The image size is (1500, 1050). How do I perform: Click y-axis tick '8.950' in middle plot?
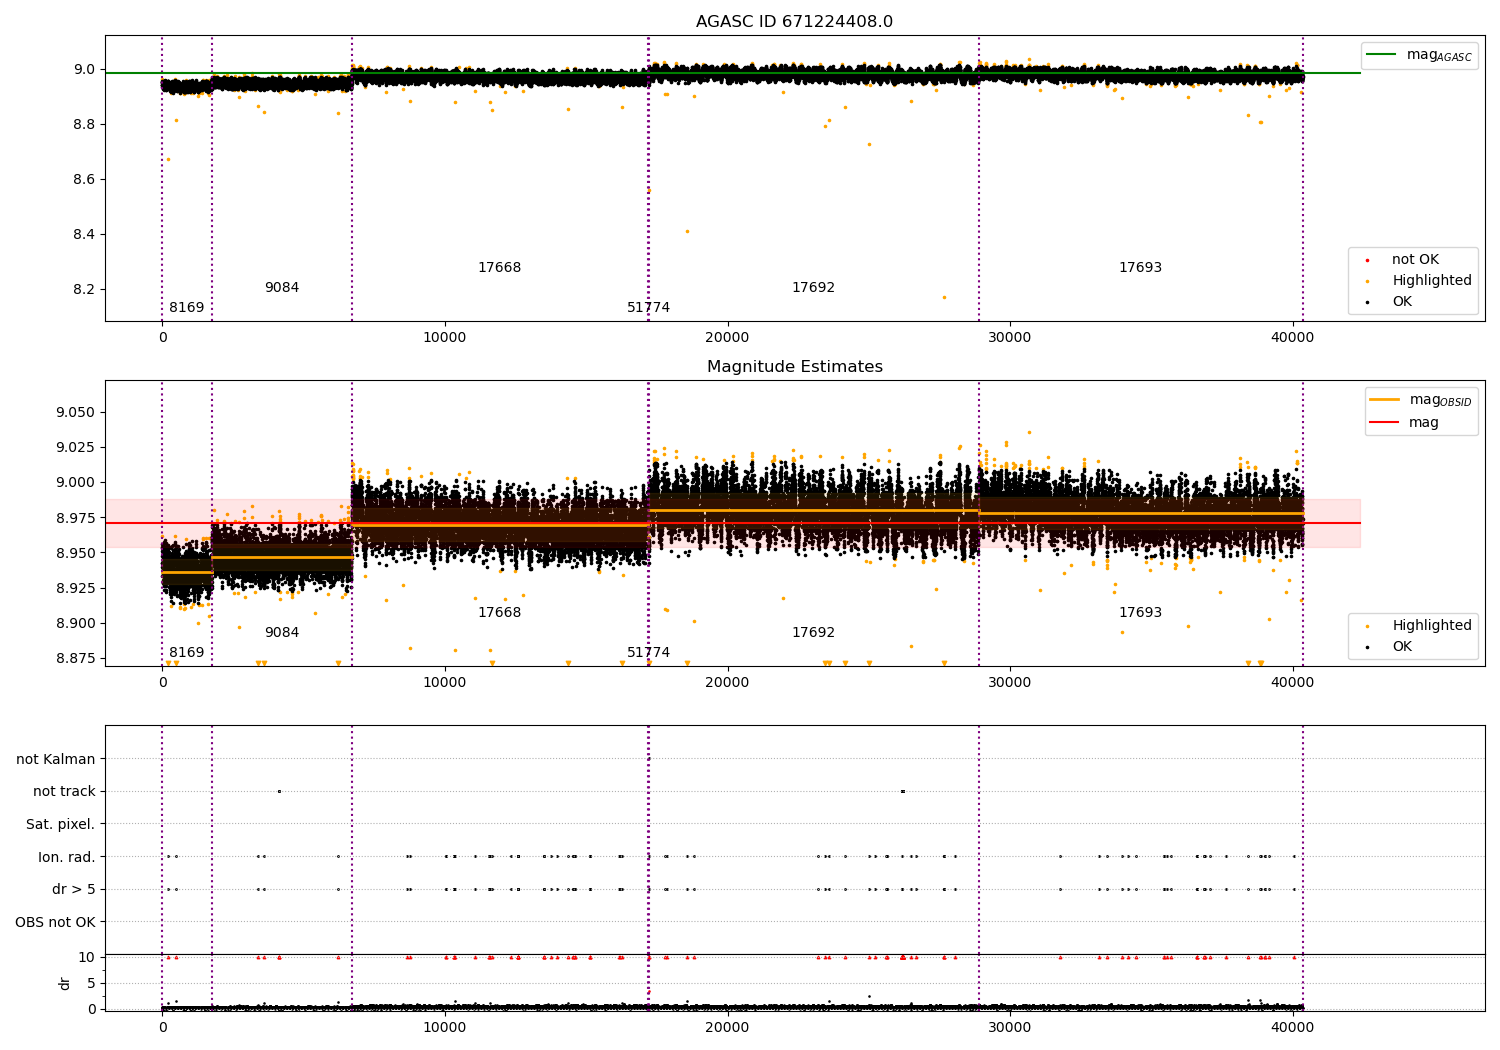75,553
